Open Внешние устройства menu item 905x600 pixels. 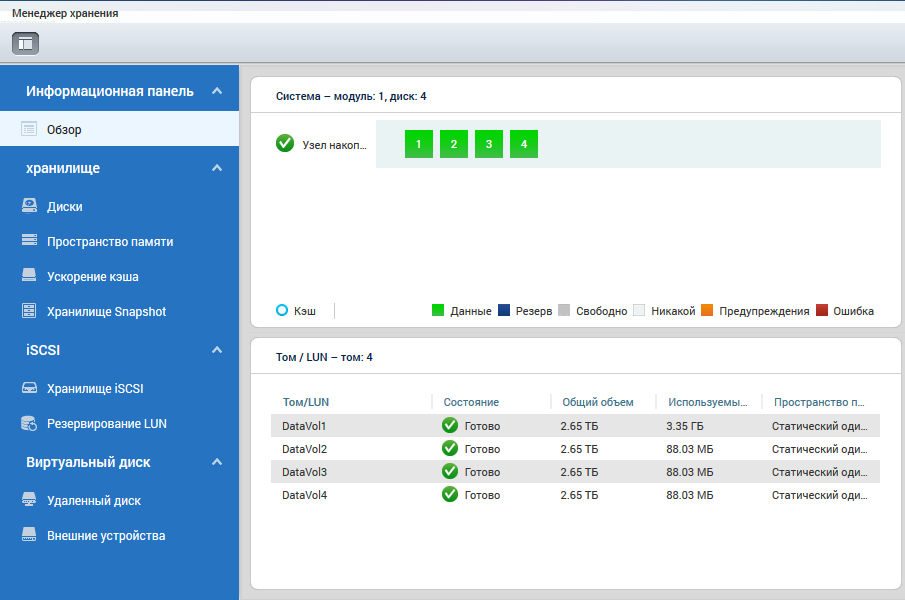tap(105, 536)
